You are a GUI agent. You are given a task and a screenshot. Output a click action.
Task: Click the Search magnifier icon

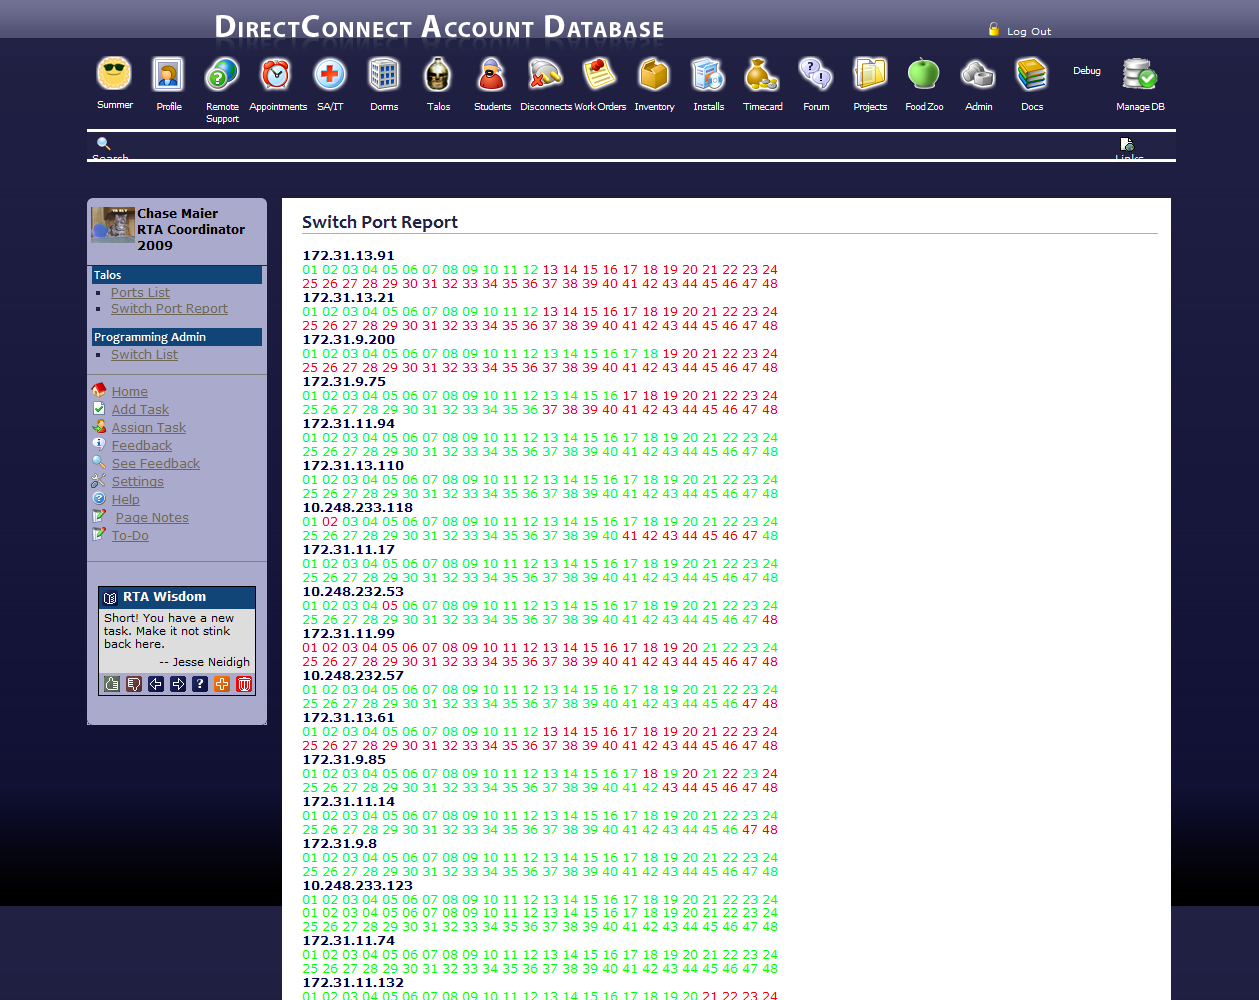[x=103, y=144]
